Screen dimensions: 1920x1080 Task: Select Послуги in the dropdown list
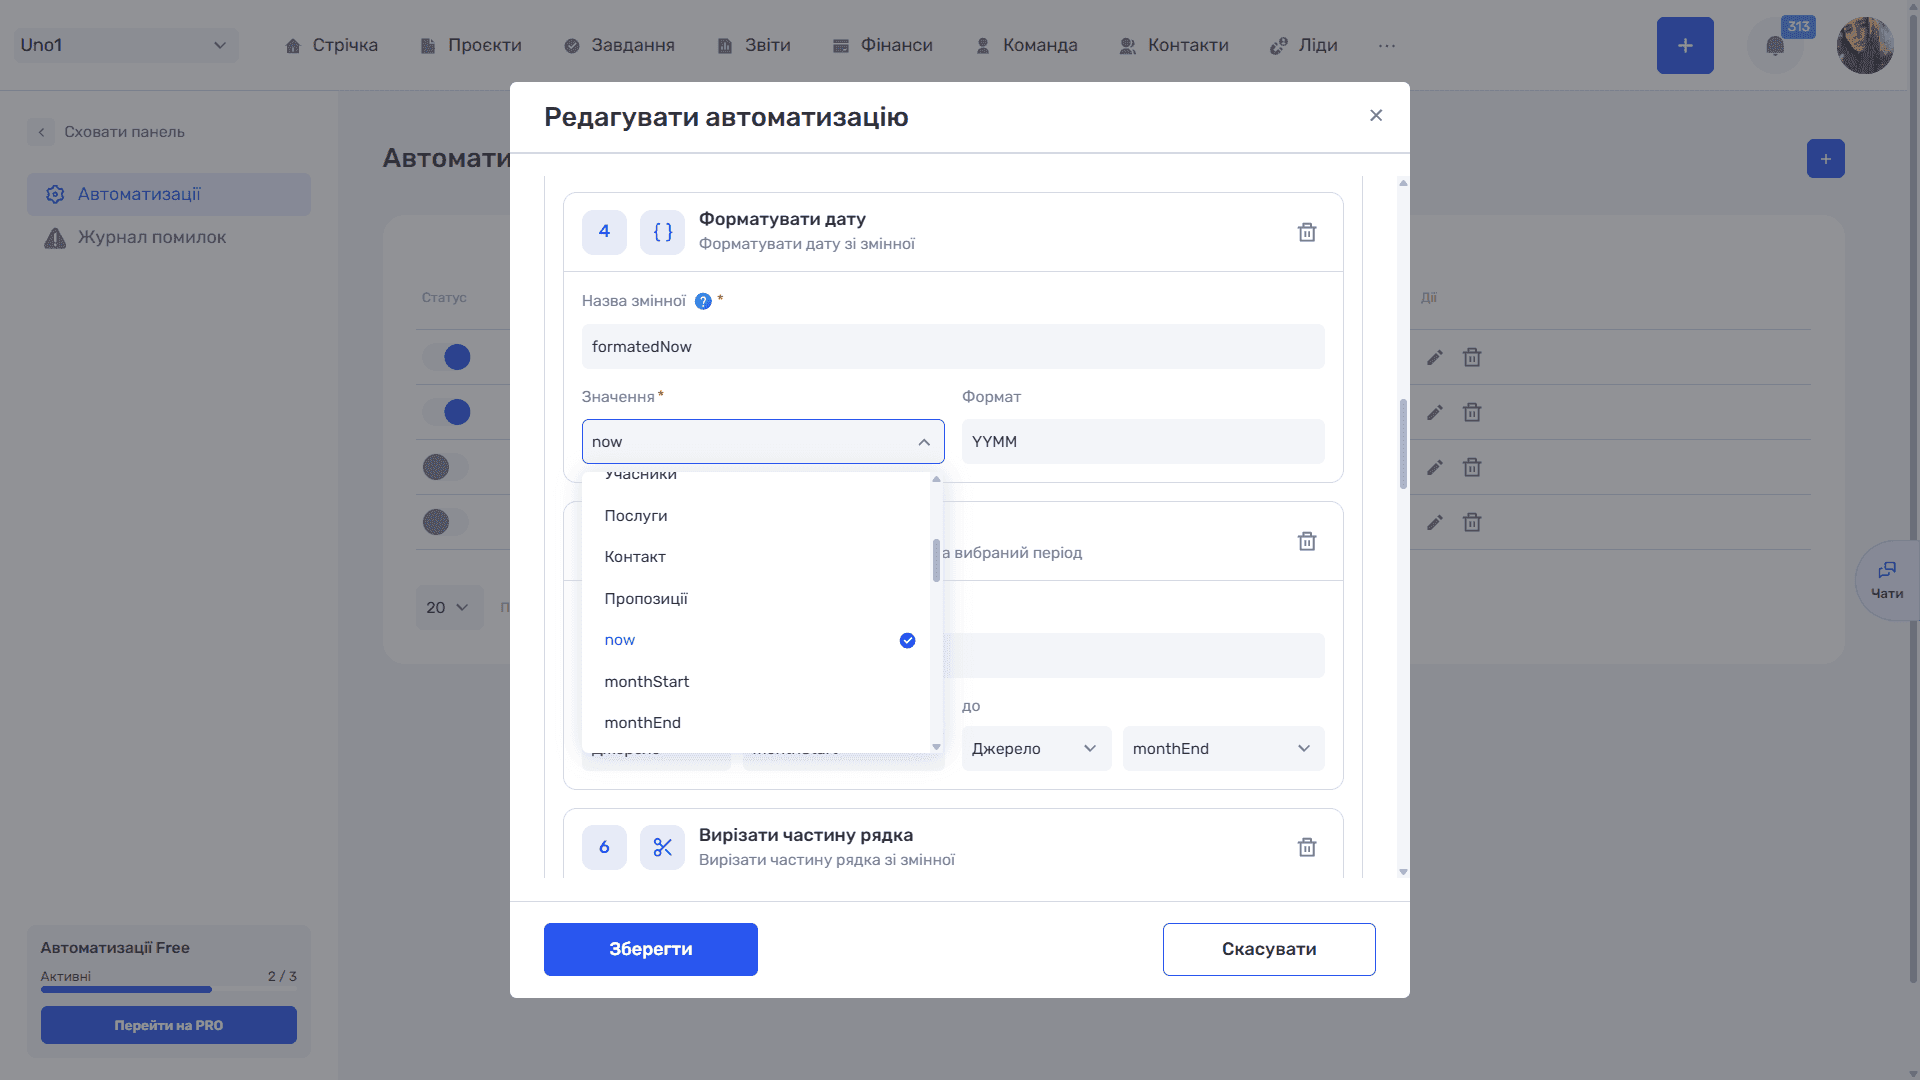point(756,516)
